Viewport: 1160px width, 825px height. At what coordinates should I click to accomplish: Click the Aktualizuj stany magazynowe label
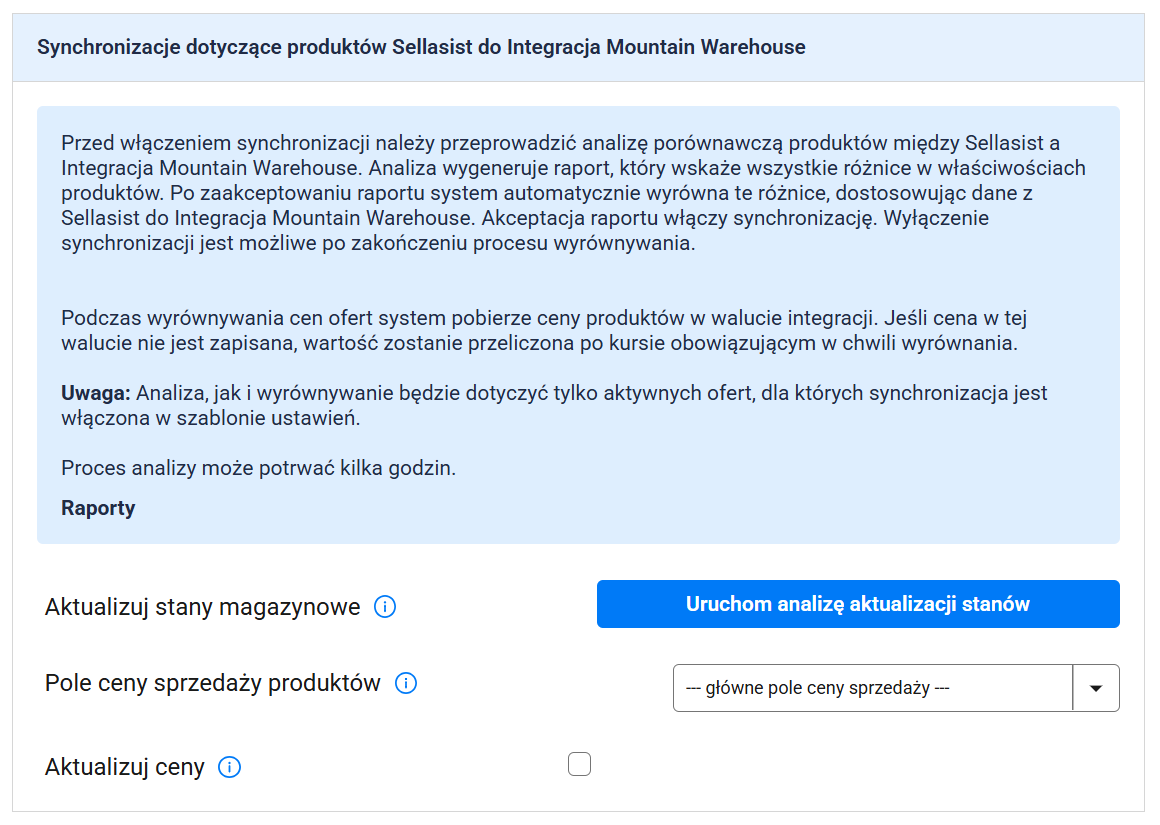tap(202, 607)
